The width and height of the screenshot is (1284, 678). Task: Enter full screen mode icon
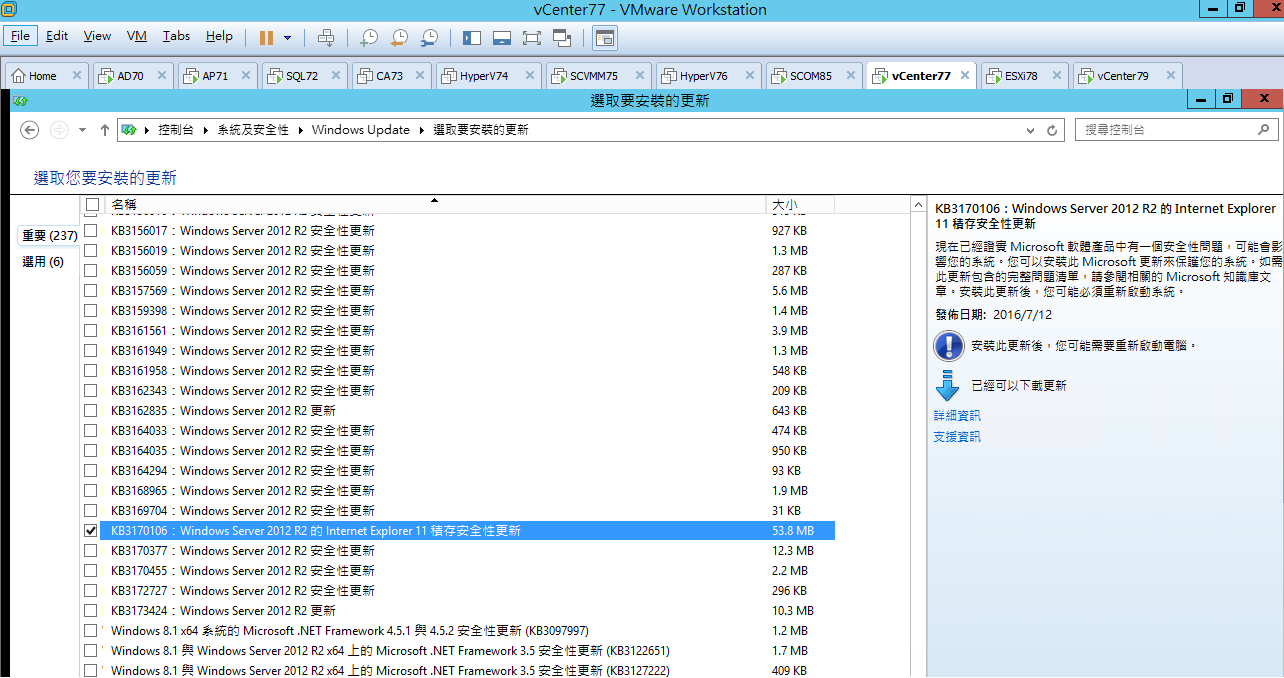532,37
